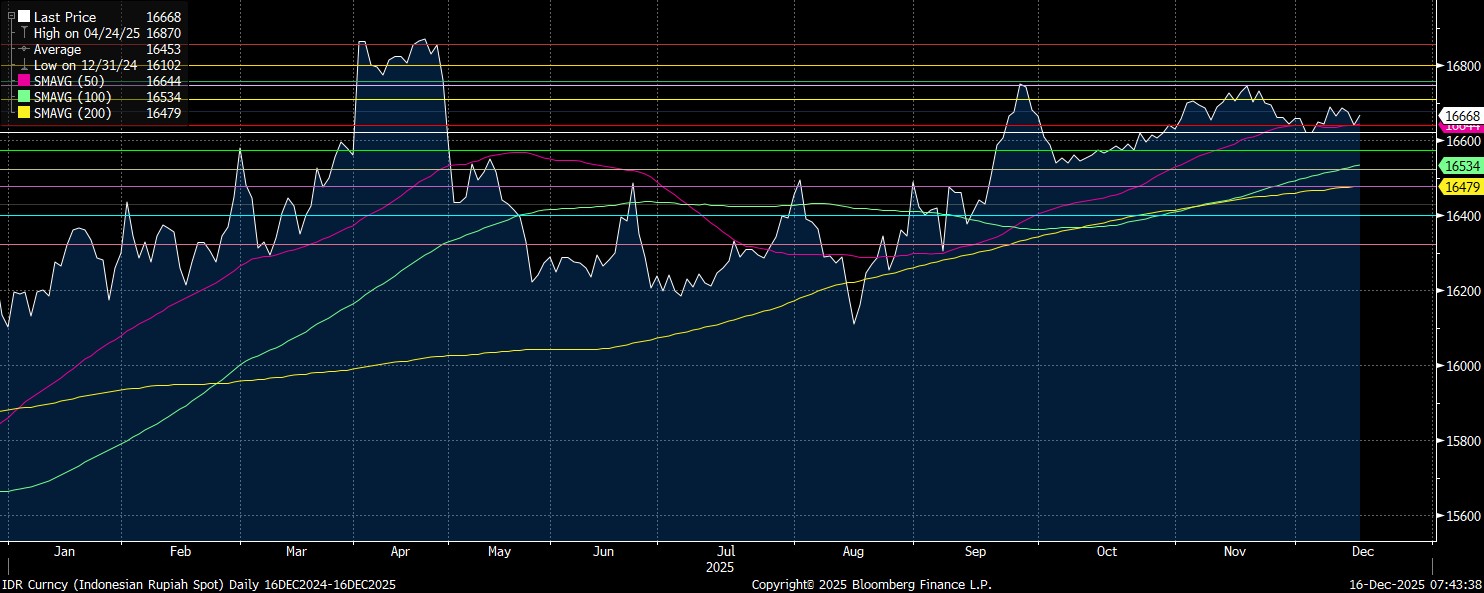The height and width of the screenshot is (593, 1484).
Task: Click the magenta SMAVG (50) legend swatch
Action: coord(24,81)
